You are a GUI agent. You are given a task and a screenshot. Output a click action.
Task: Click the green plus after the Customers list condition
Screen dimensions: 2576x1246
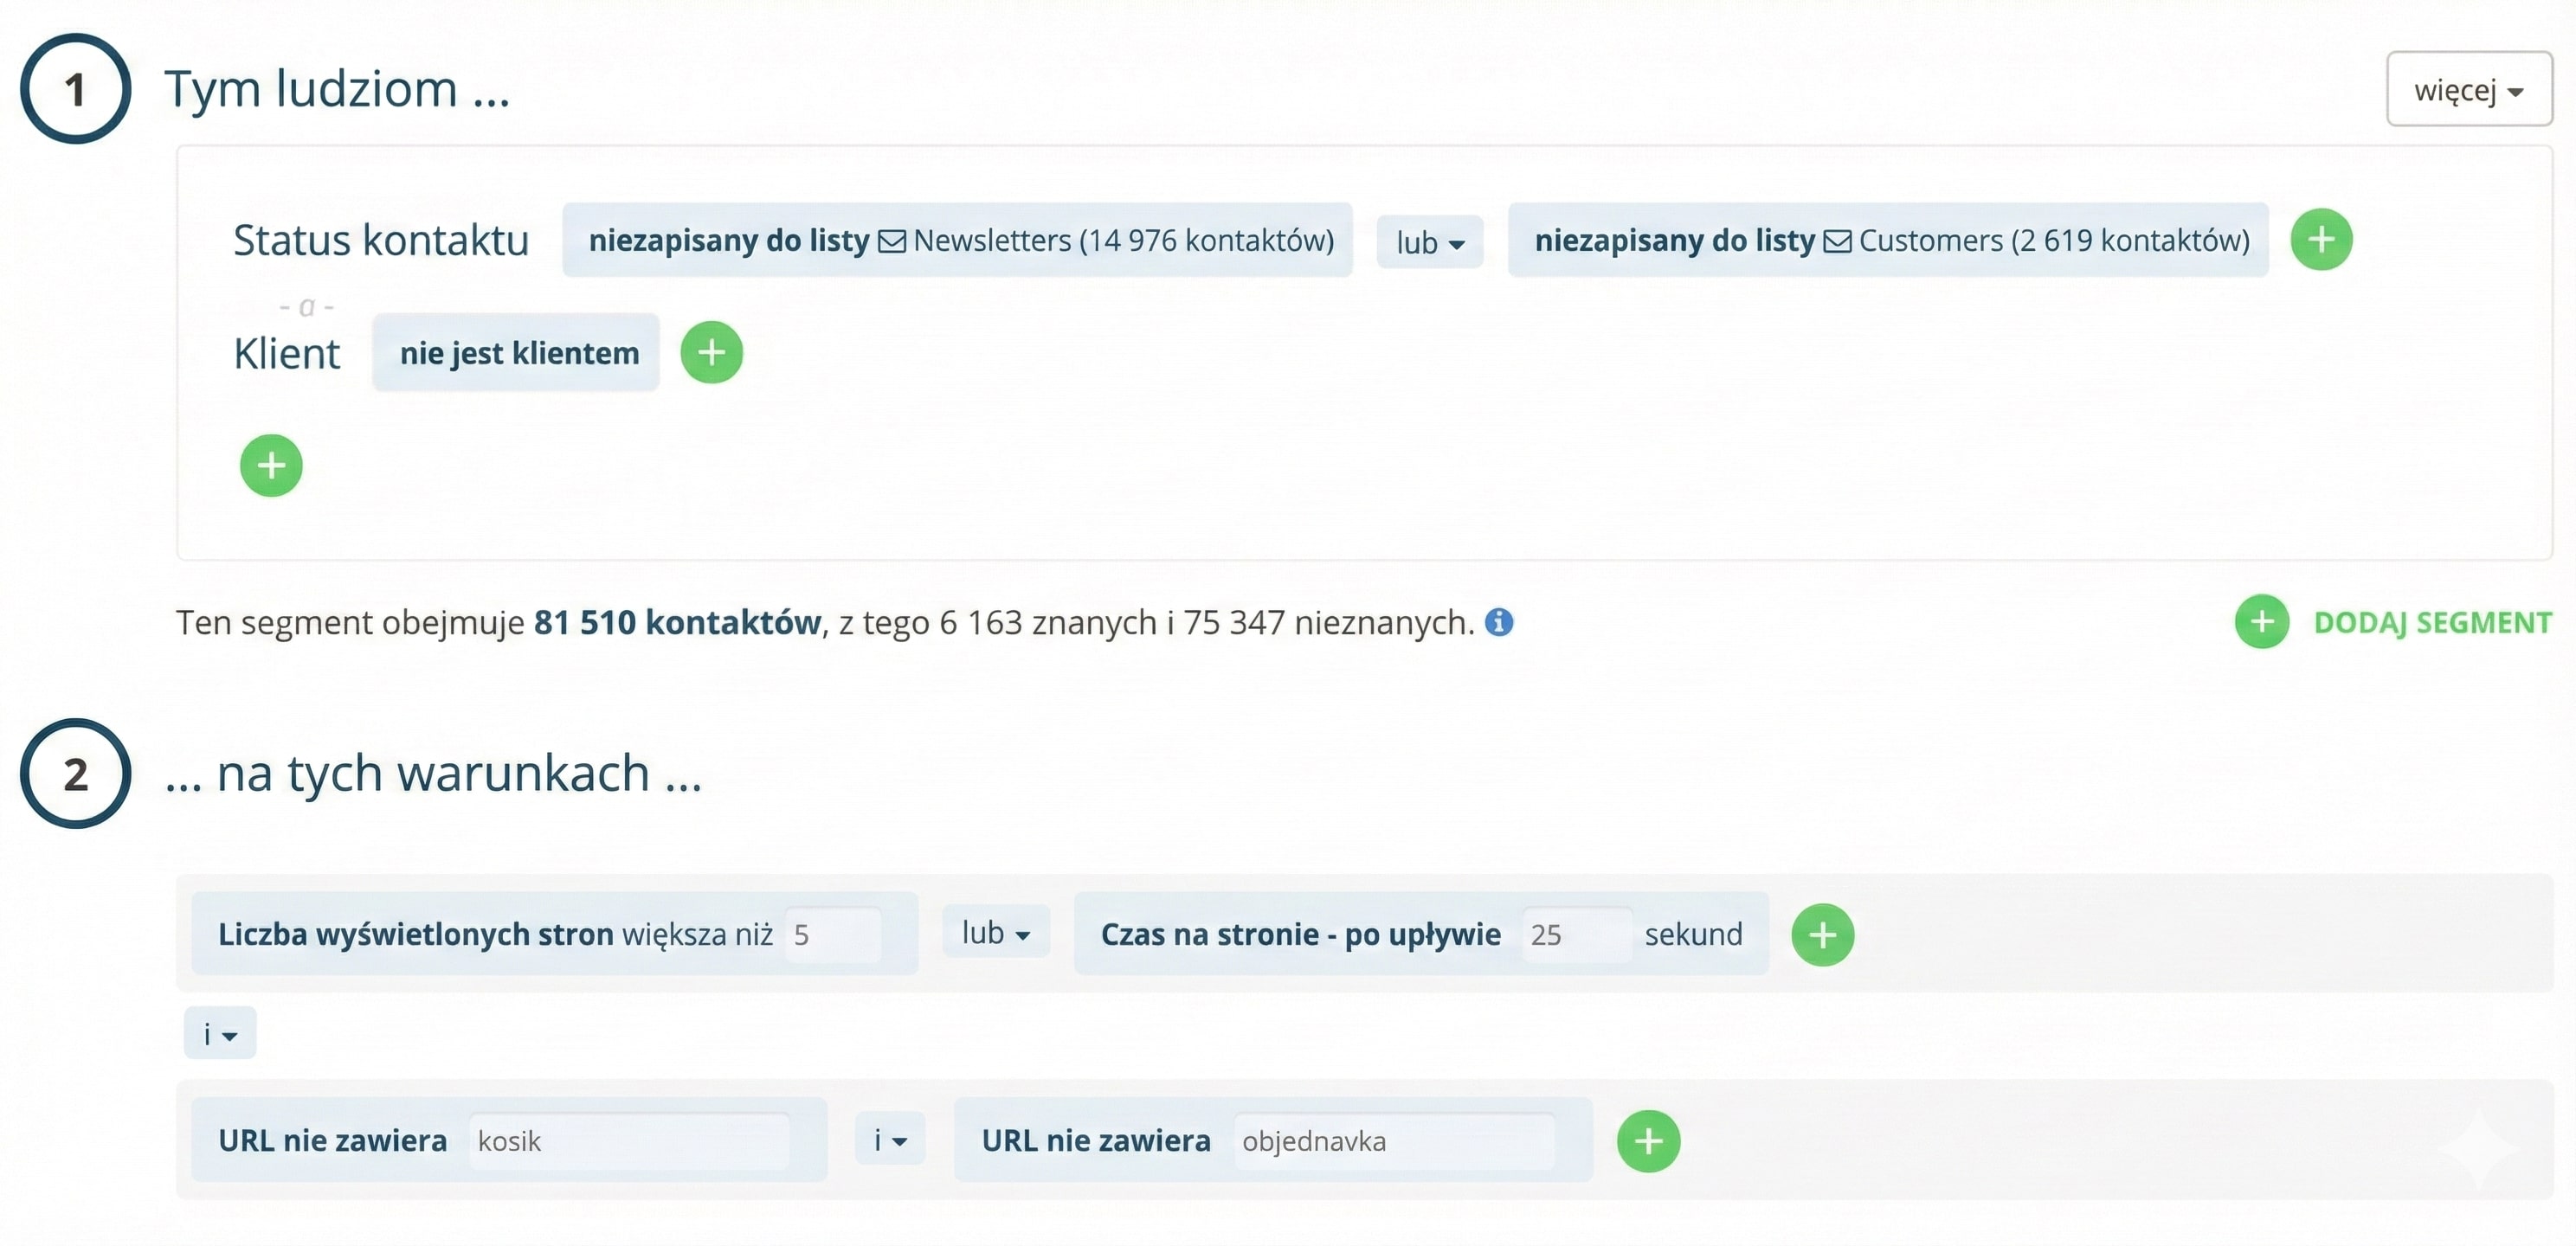2321,240
